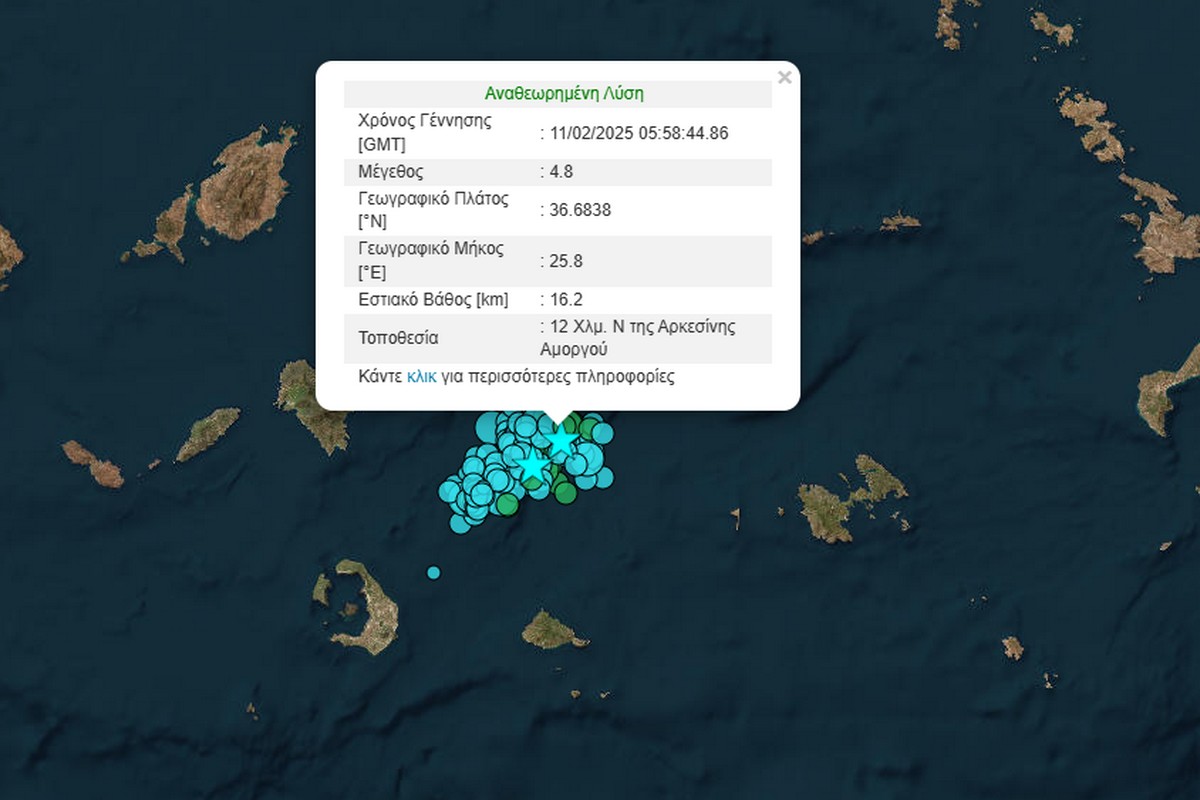
Task: Open the 'κλικ' more information link
Action: coord(421,377)
